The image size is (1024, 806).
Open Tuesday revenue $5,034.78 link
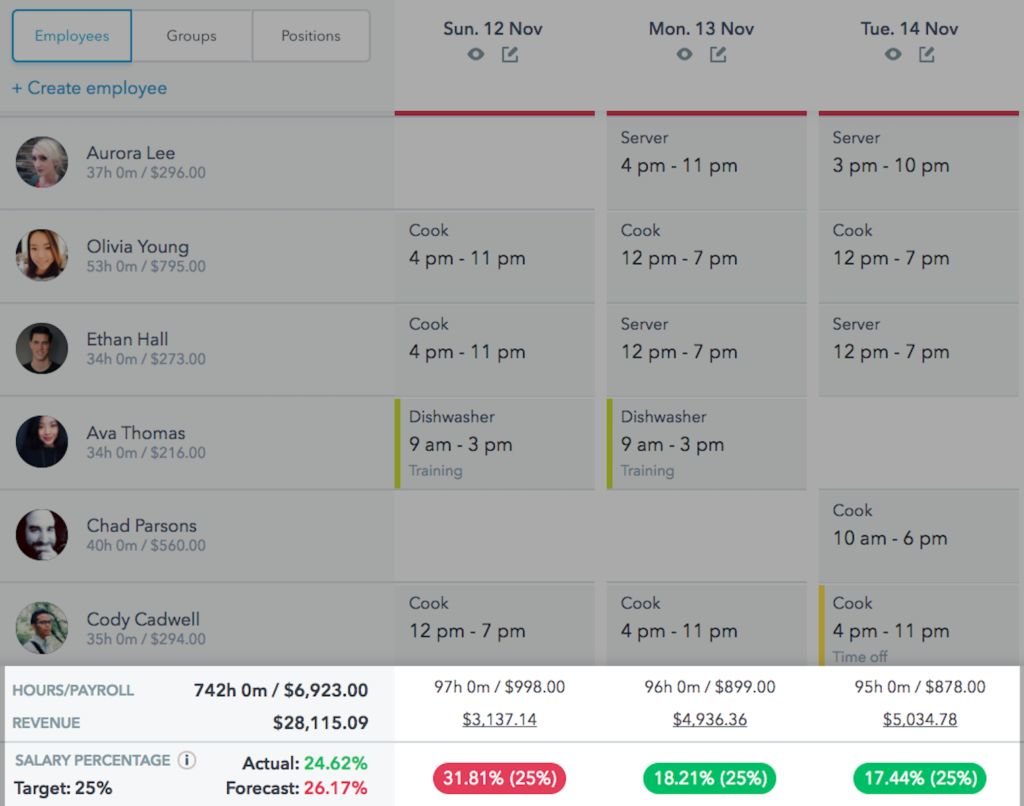coord(920,720)
